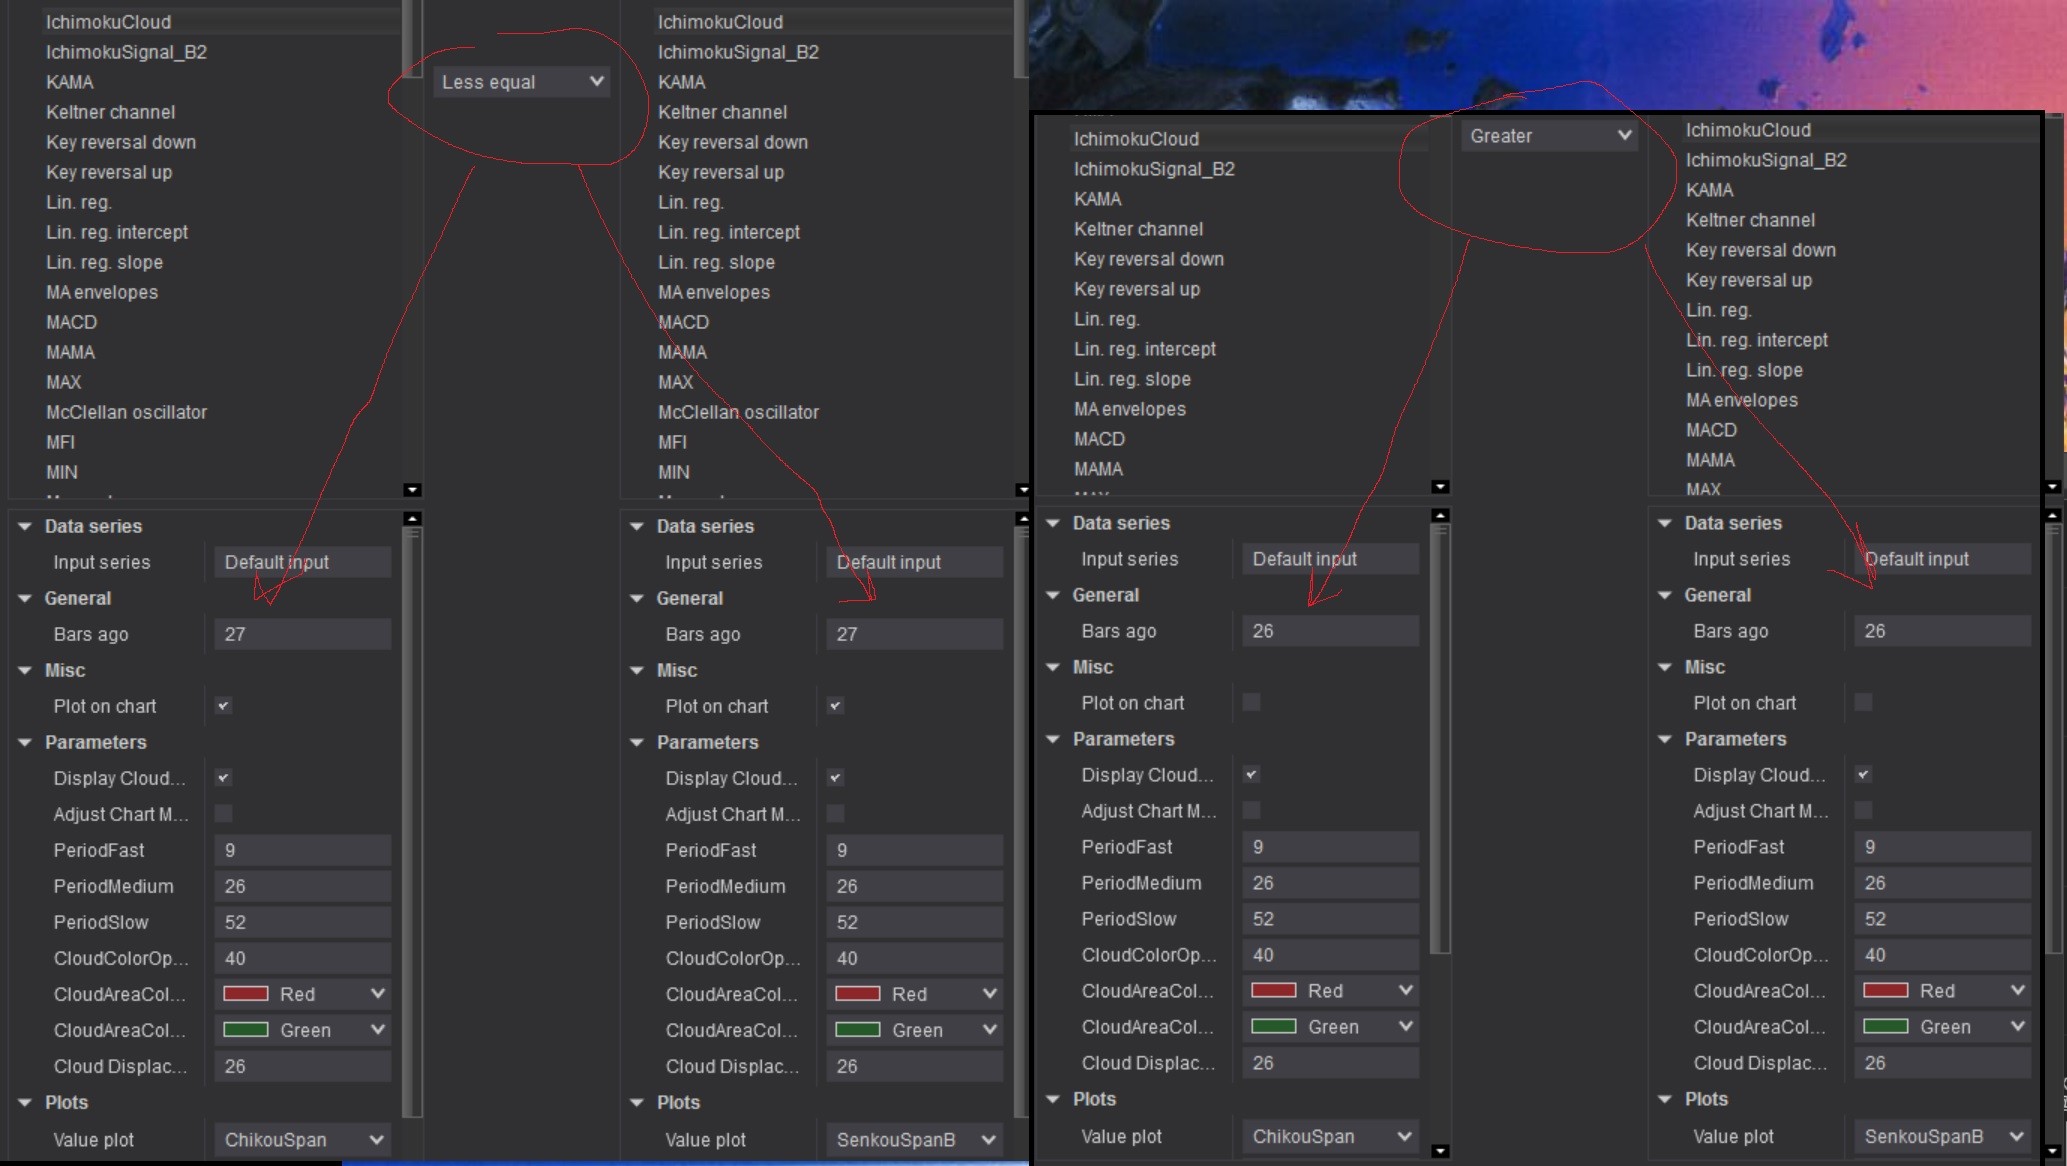Collapse the Parameters section in the leftmost panel
The height and width of the screenshot is (1166, 2067).
(25, 742)
